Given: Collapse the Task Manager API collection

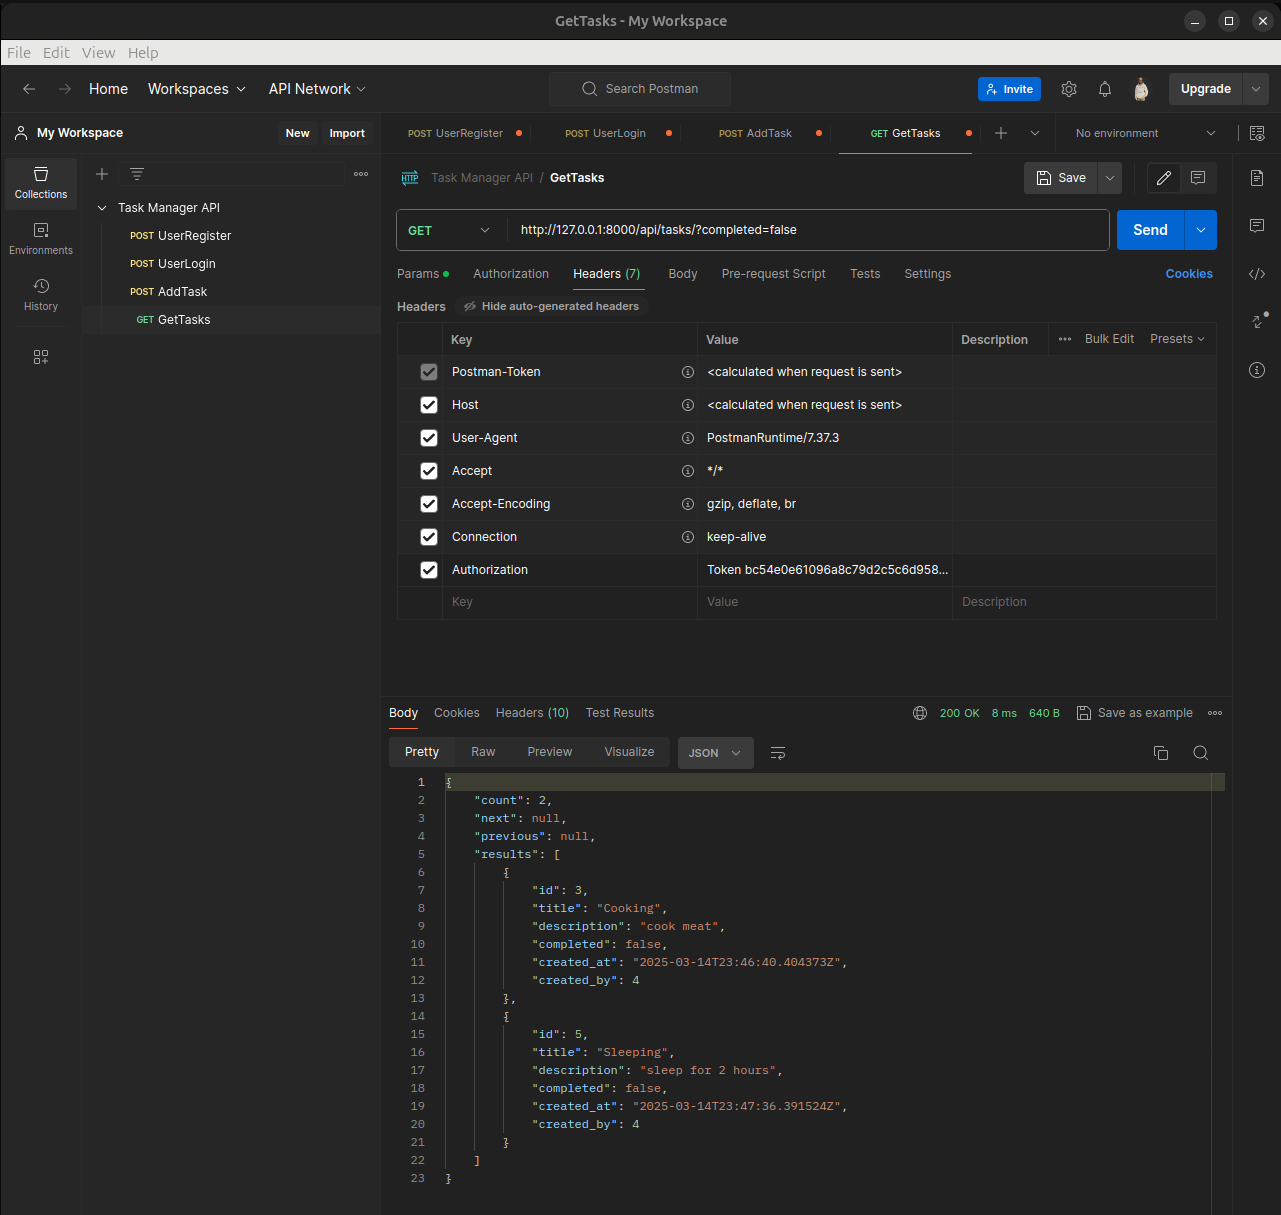Looking at the screenshot, I should pyautogui.click(x=102, y=208).
